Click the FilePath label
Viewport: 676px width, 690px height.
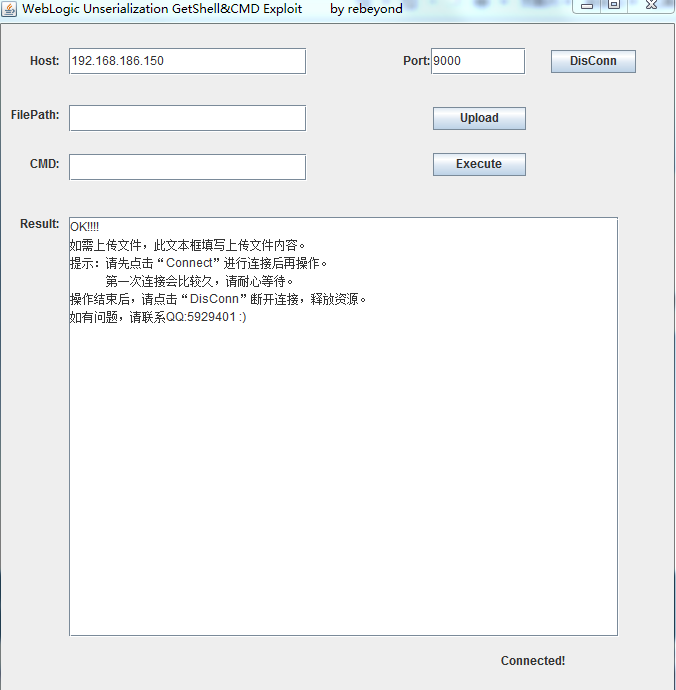point(35,115)
